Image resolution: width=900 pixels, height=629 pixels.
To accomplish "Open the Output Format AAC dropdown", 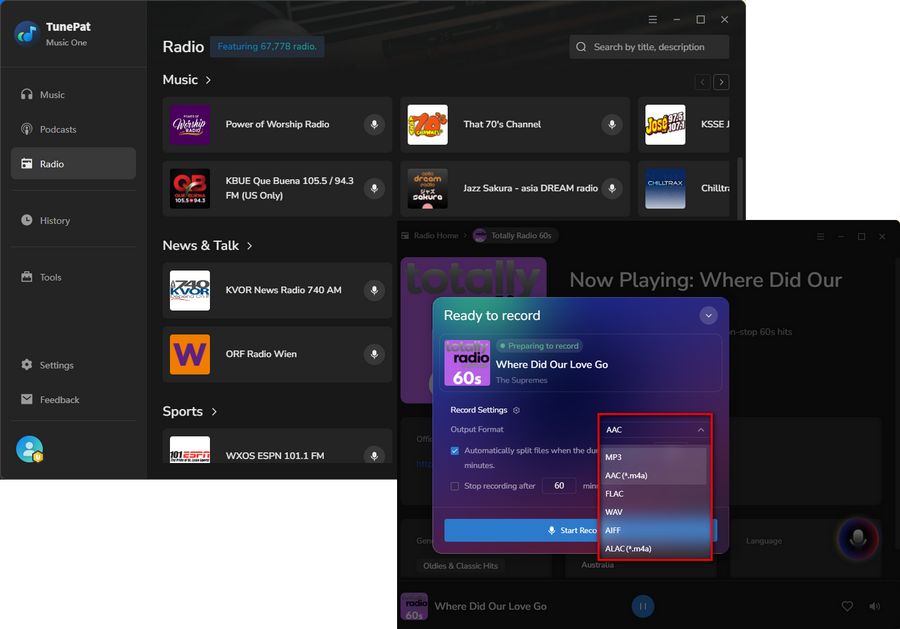I will click(654, 430).
